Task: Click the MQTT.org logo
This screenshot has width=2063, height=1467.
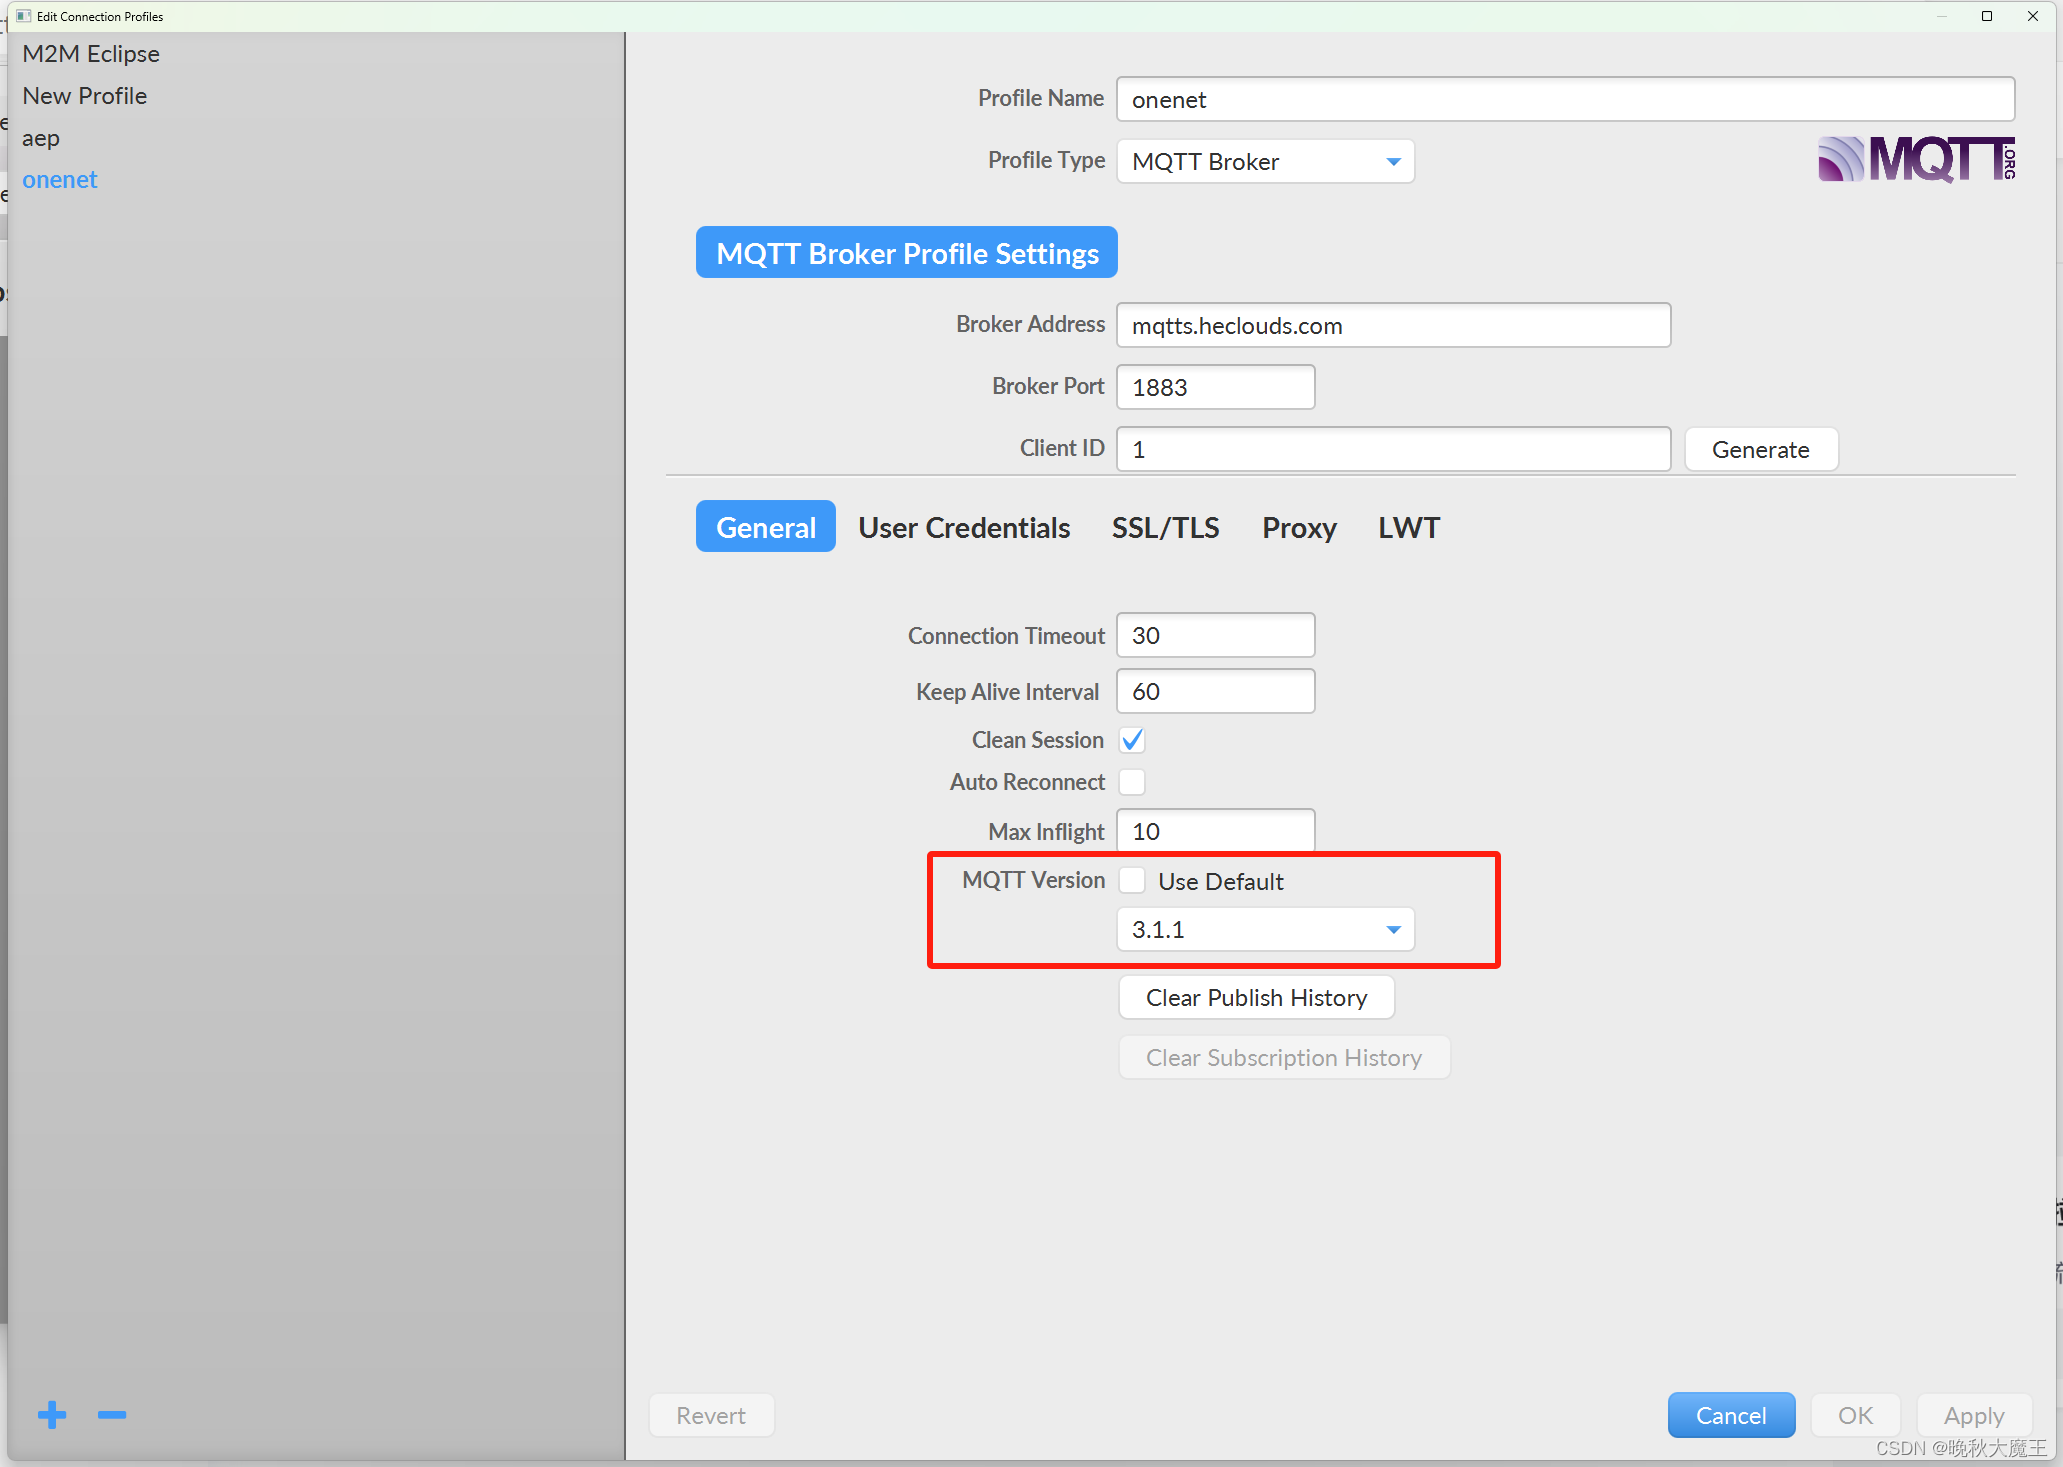Action: point(1915,160)
